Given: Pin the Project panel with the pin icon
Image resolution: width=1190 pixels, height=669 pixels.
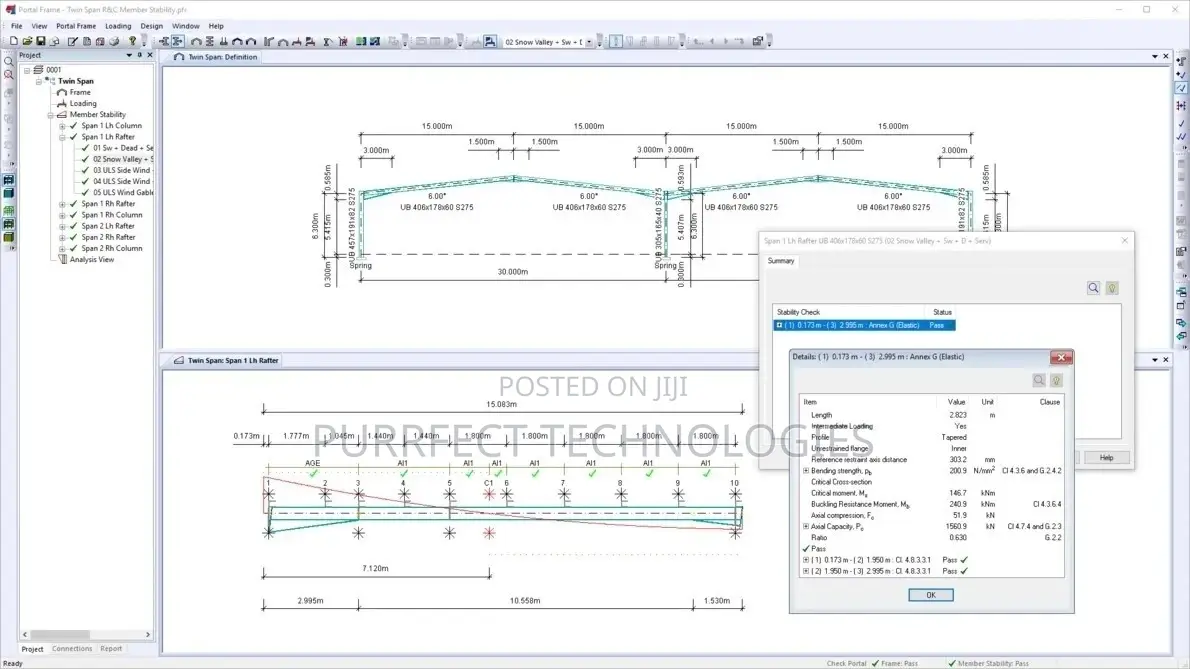Looking at the screenshot, I should point(140,55).
